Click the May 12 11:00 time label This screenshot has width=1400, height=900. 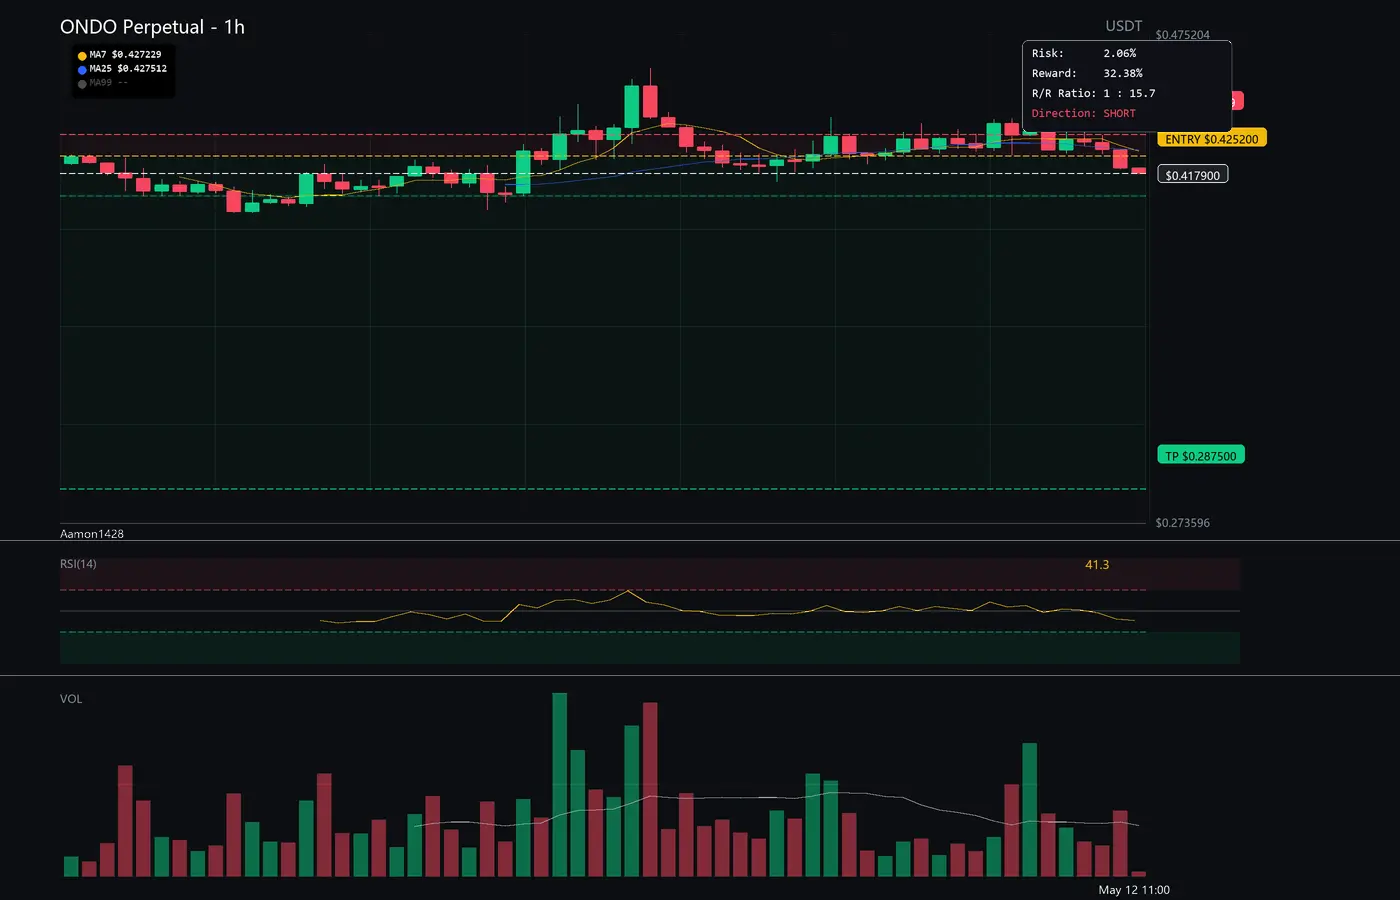click(1134, 890)
